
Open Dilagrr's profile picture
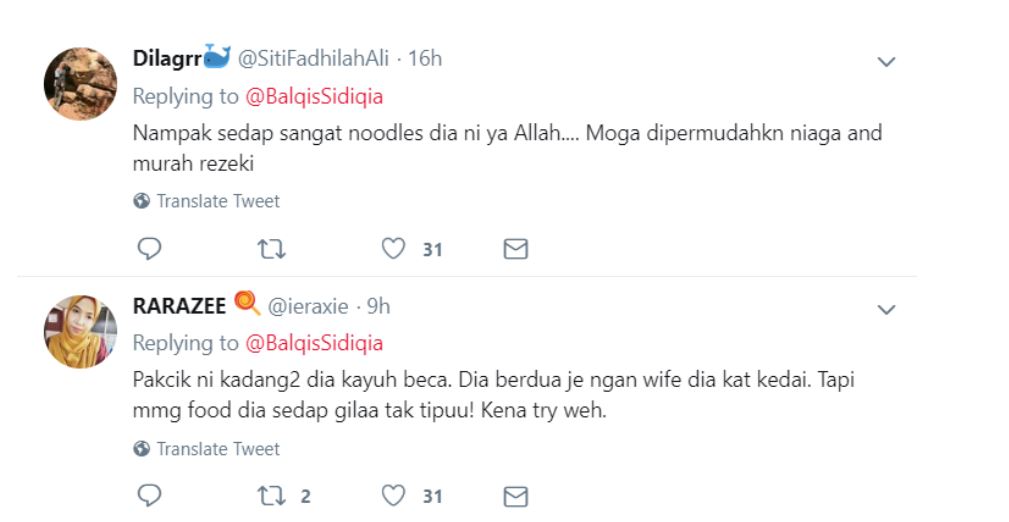(80, 84)
